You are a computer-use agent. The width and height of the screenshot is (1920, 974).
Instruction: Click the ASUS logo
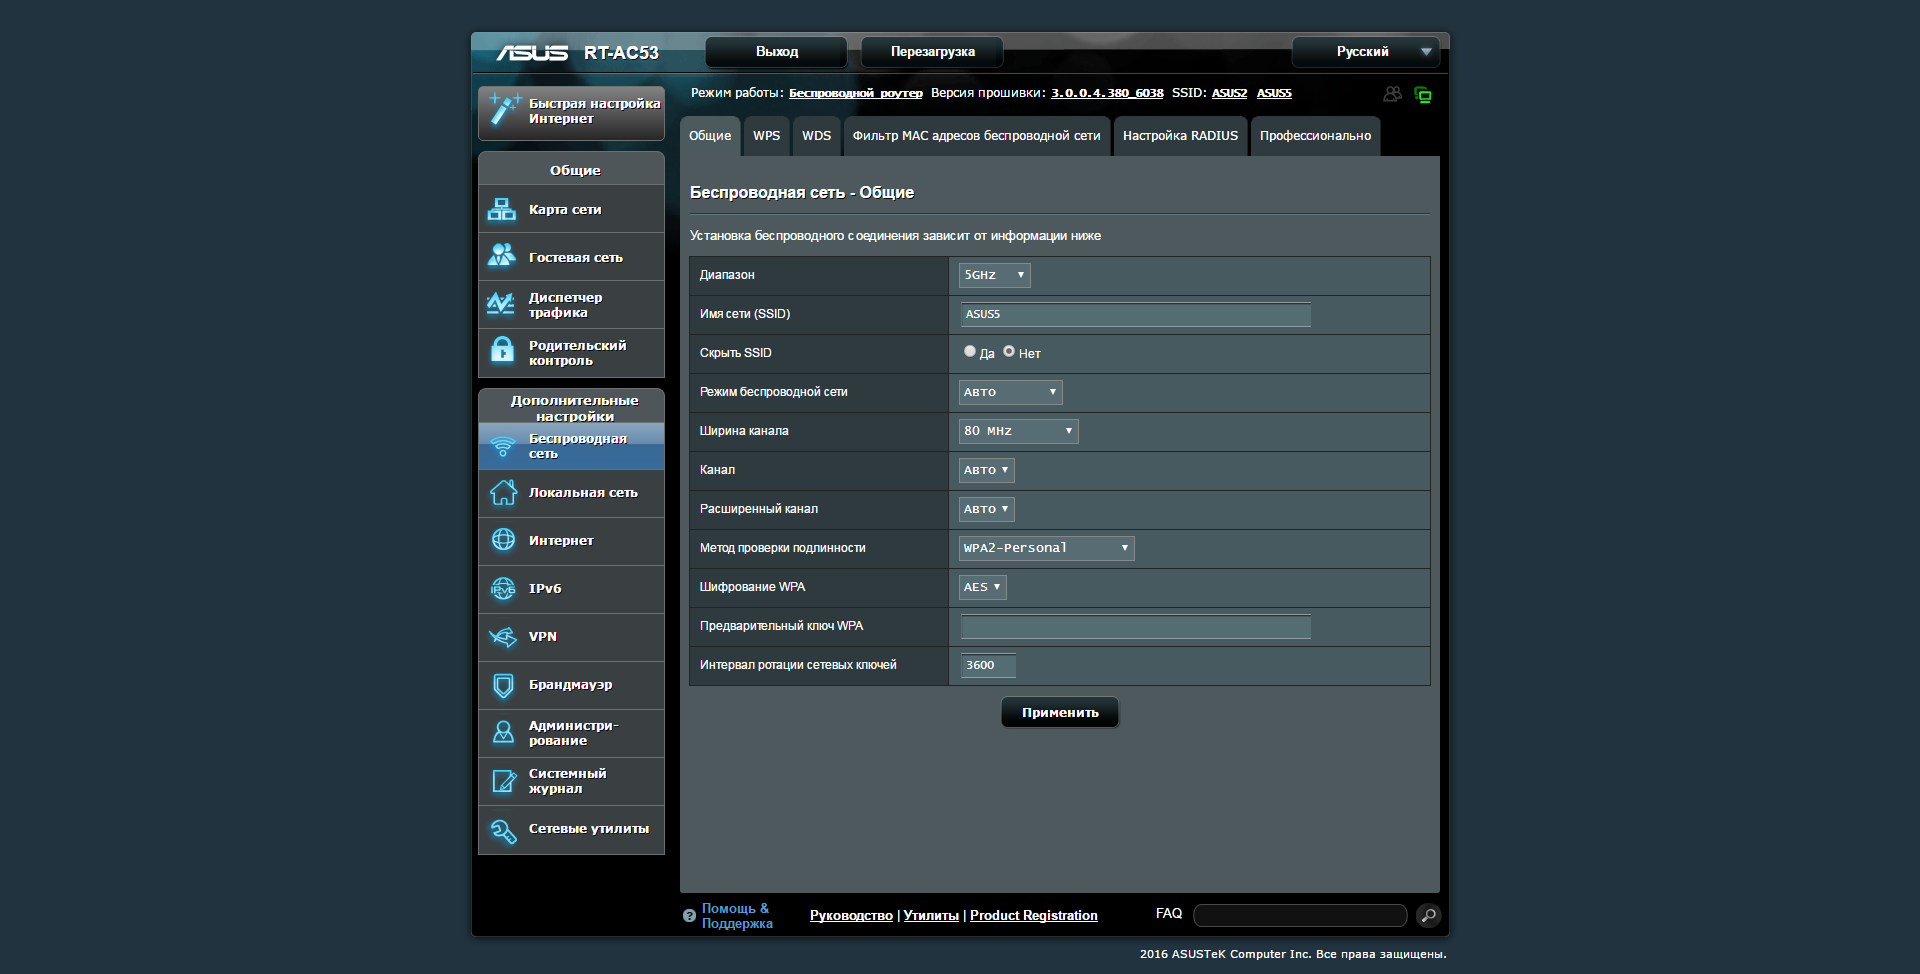click(x=532, y=53)
